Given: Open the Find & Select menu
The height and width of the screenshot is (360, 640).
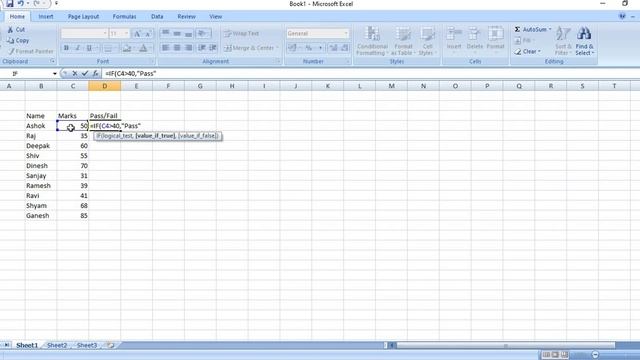Looking at the screenshot, I should click(x=584, y=41).
